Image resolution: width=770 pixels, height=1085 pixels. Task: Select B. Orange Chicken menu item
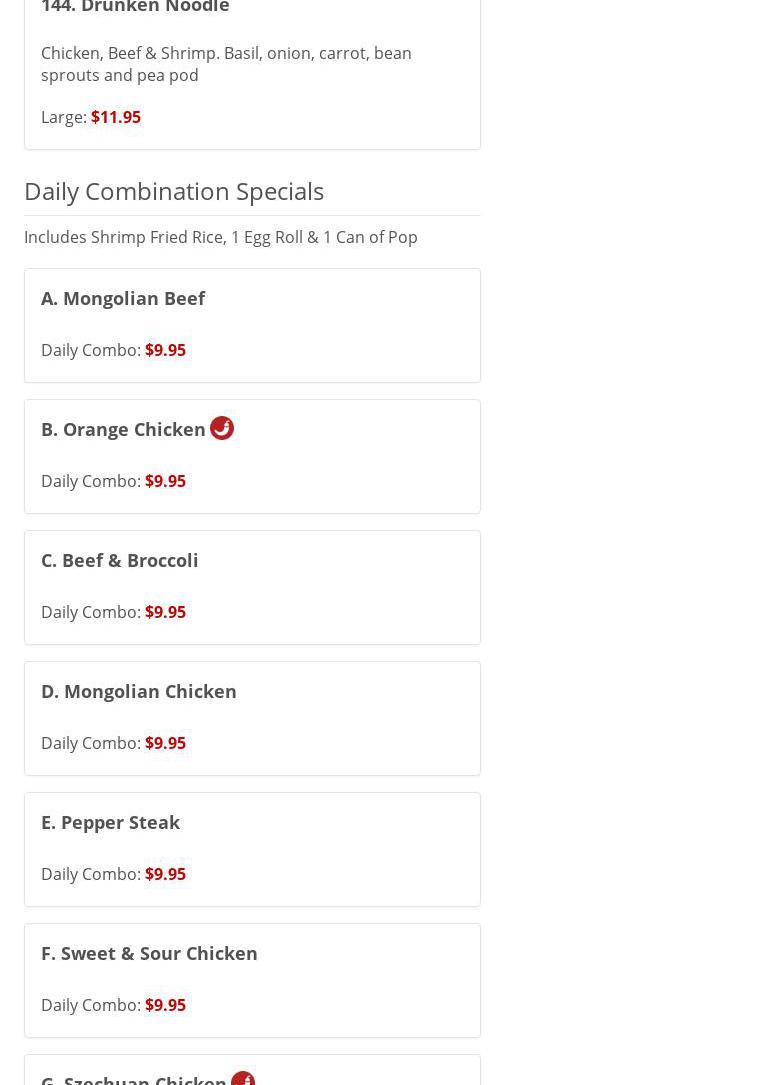[123, 429]
